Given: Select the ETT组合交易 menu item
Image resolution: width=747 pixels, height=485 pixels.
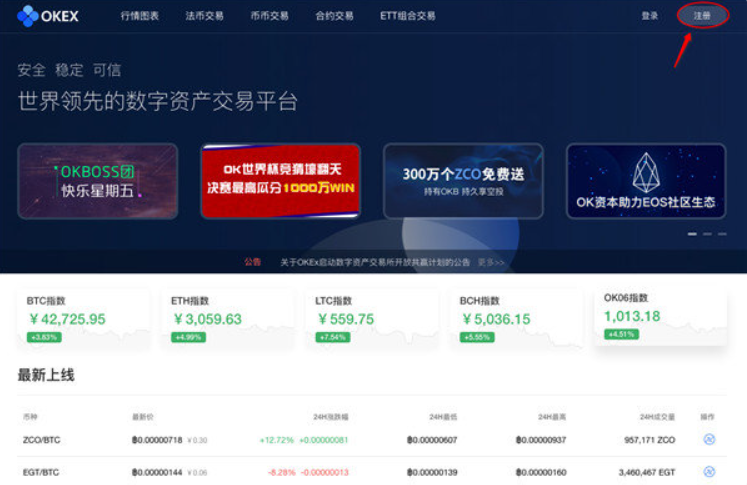Looking at the screenshot, I should click(x=407, y=16).
